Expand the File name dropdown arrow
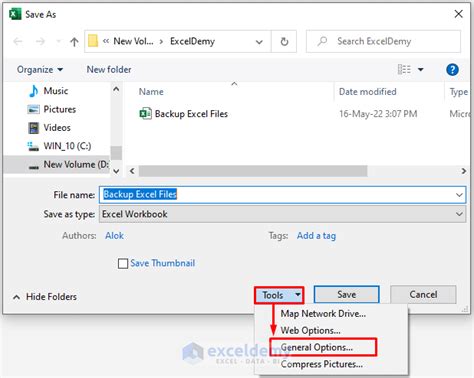 [x=459, y=195]
